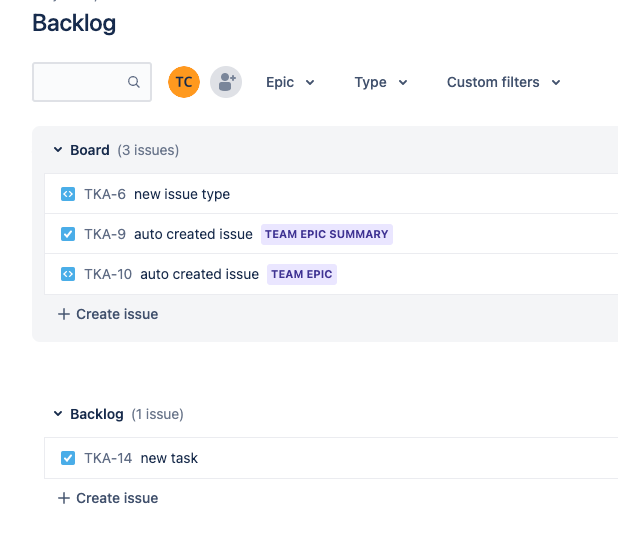Open the Custom filters dropdown
Image resolution: width=618 pixels, height=548 pixels.
click(503, 82)
